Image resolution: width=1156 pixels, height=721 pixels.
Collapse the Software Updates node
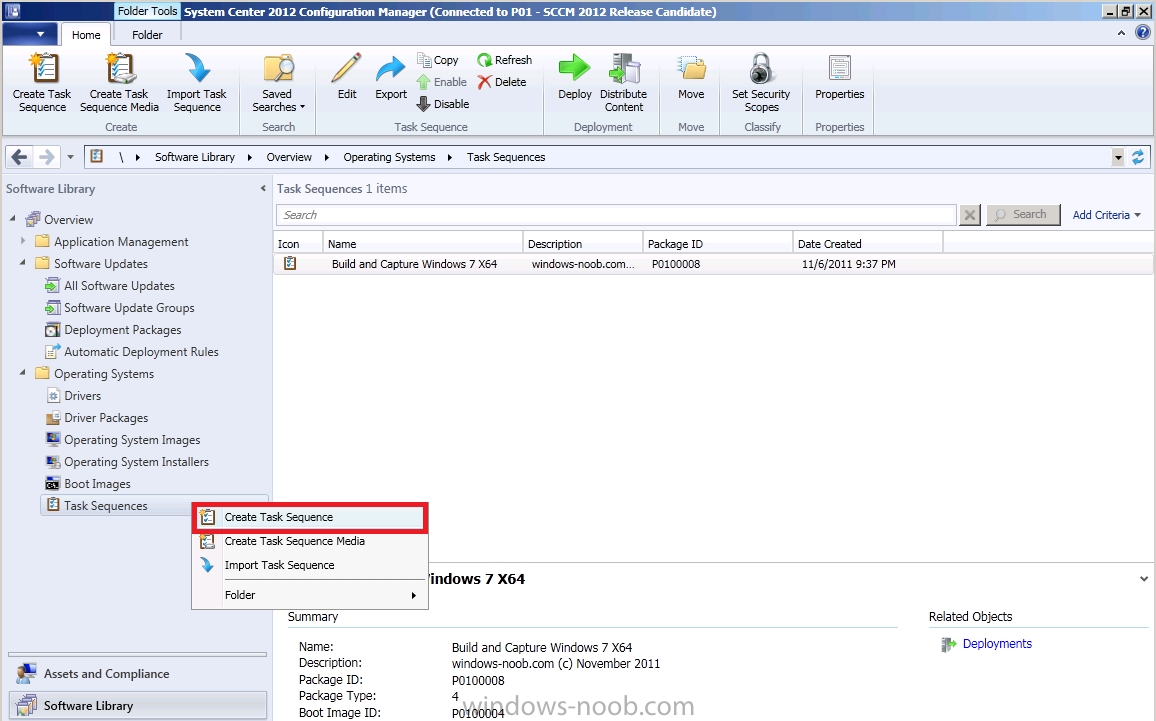tap(23, 262)
